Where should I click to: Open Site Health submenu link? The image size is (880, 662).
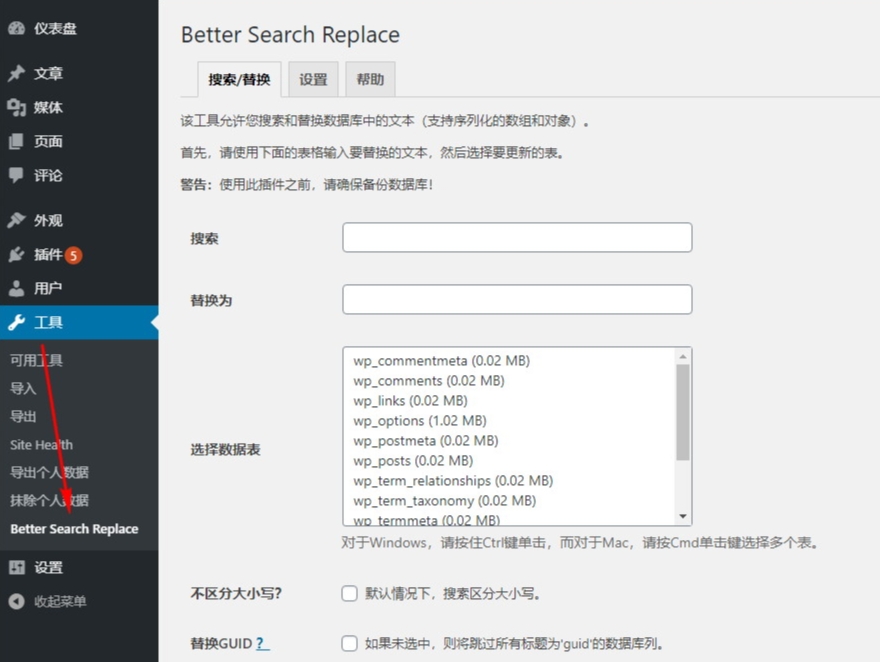coord(42,444)
